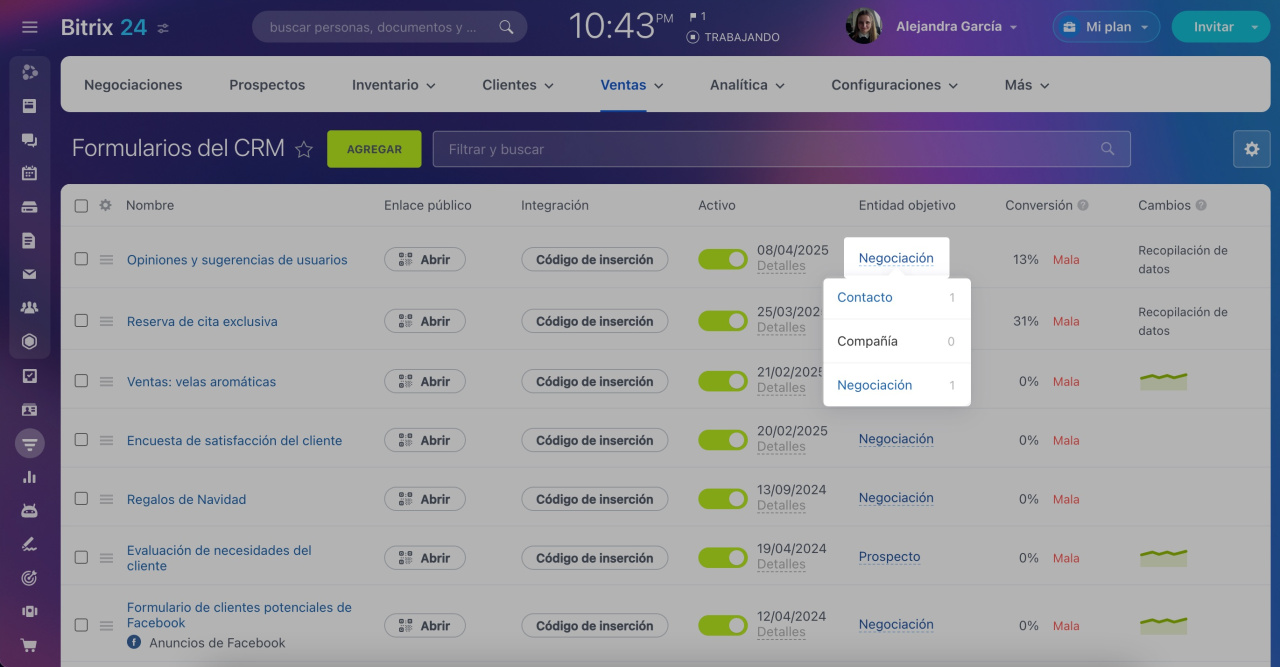Open the Encuesta de satisfacción del cliente form
The image size is (1280, 667).
coord(234,440)
